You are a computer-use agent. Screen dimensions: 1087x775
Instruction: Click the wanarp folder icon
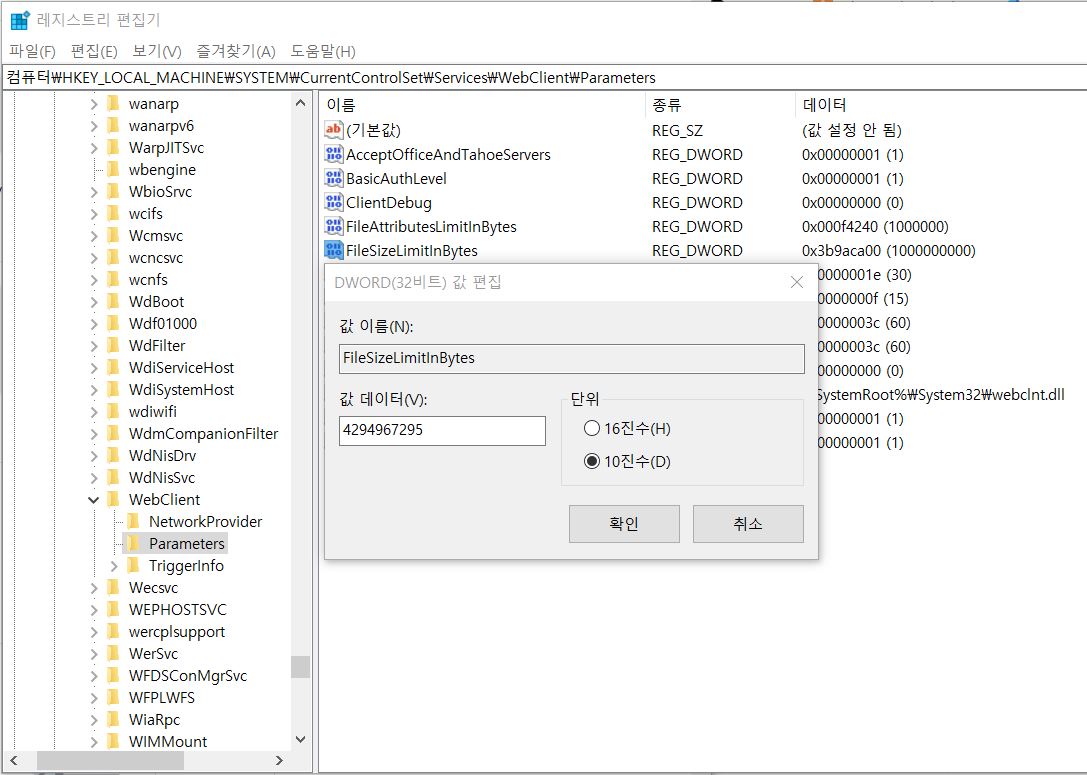(x=114, y=104)
